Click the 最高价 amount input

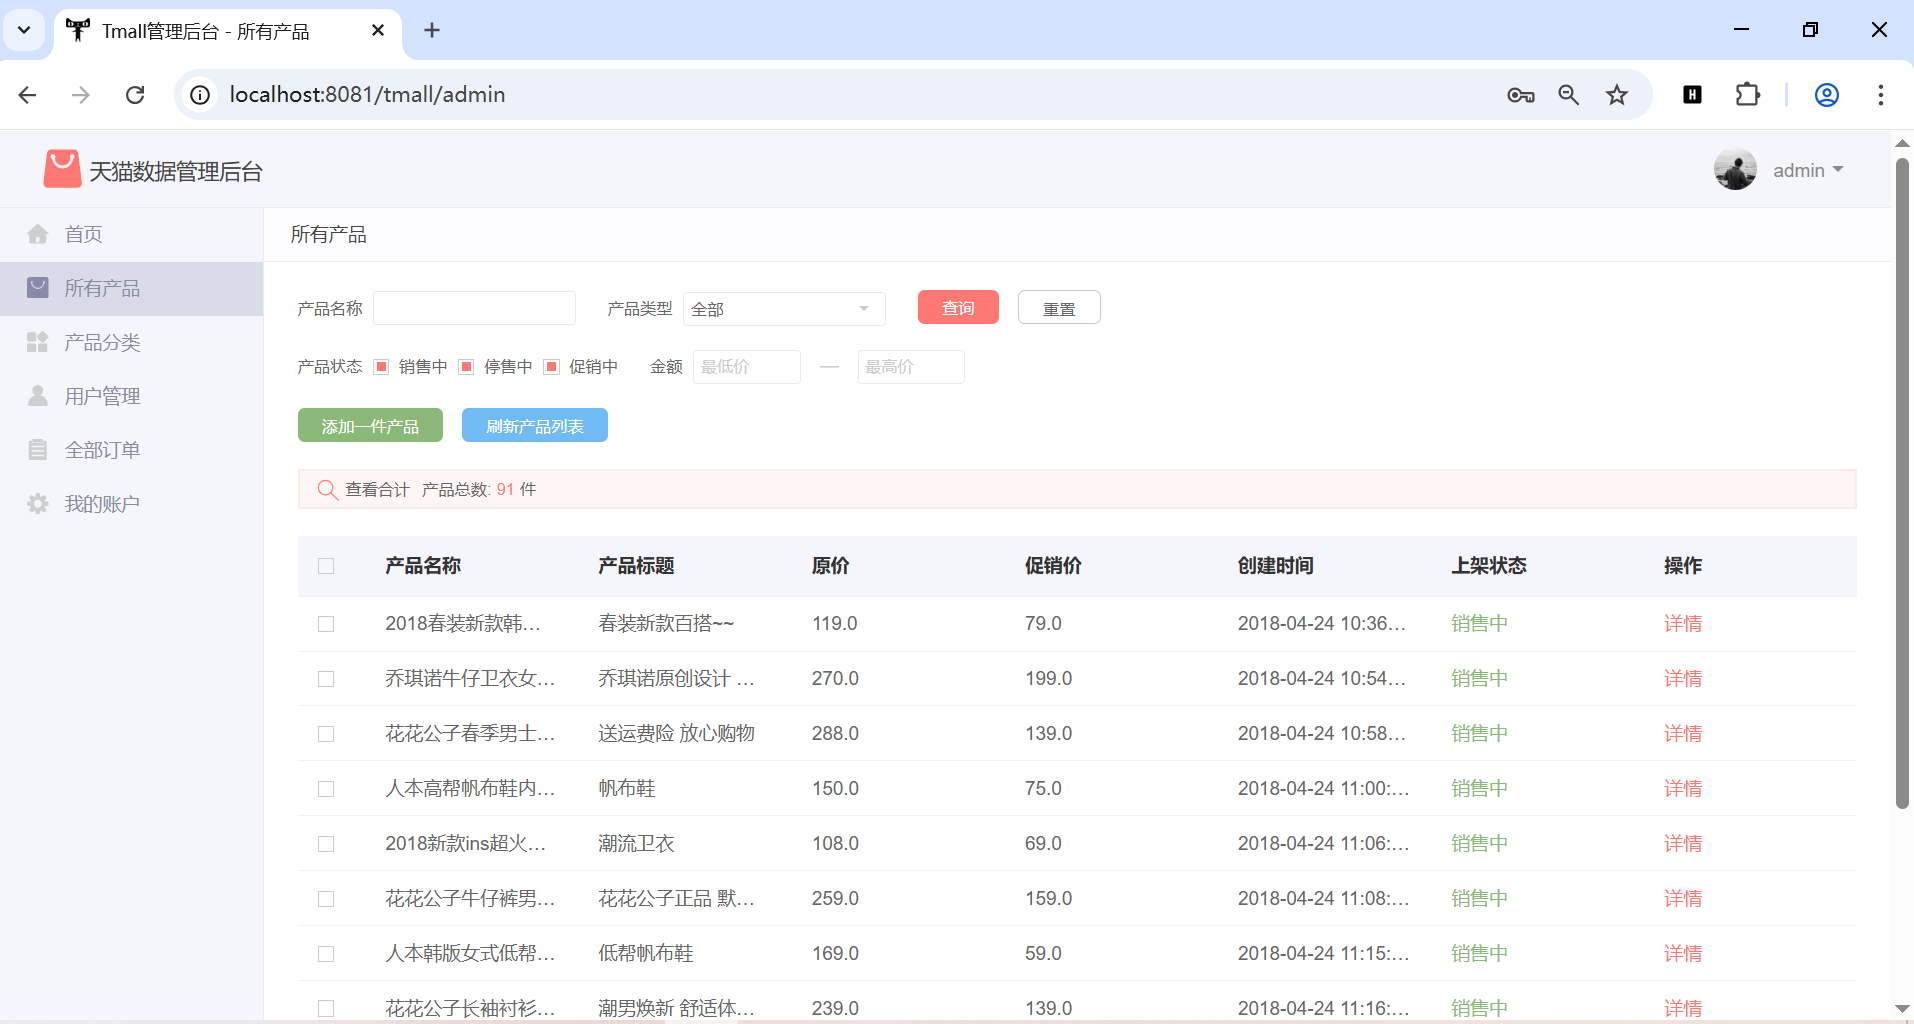point(911,367)
